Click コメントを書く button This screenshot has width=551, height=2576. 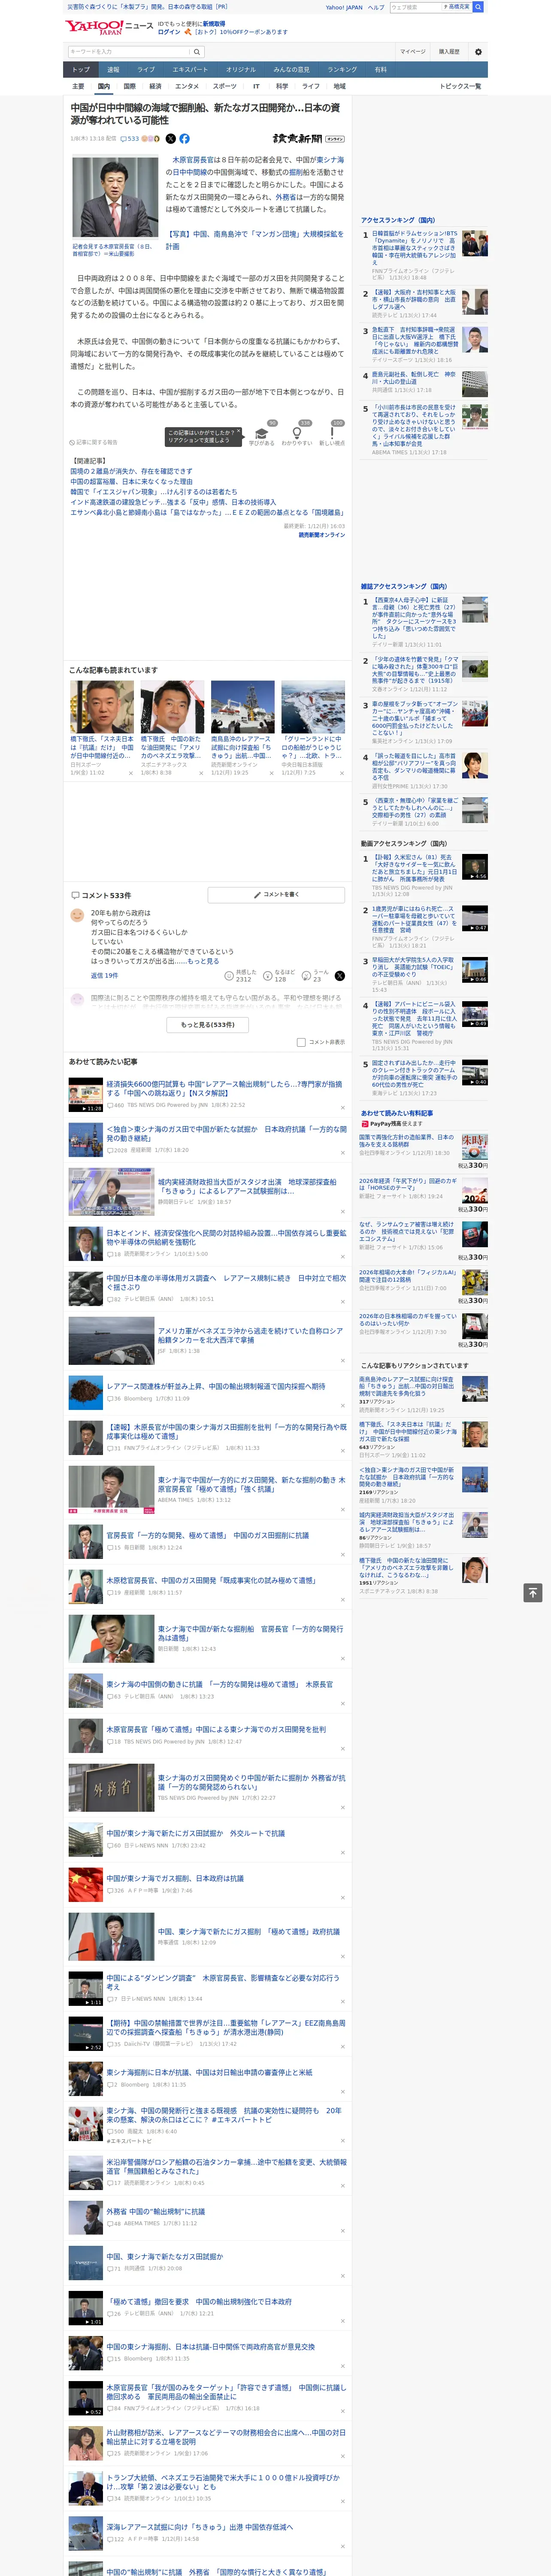coord(276,895)
